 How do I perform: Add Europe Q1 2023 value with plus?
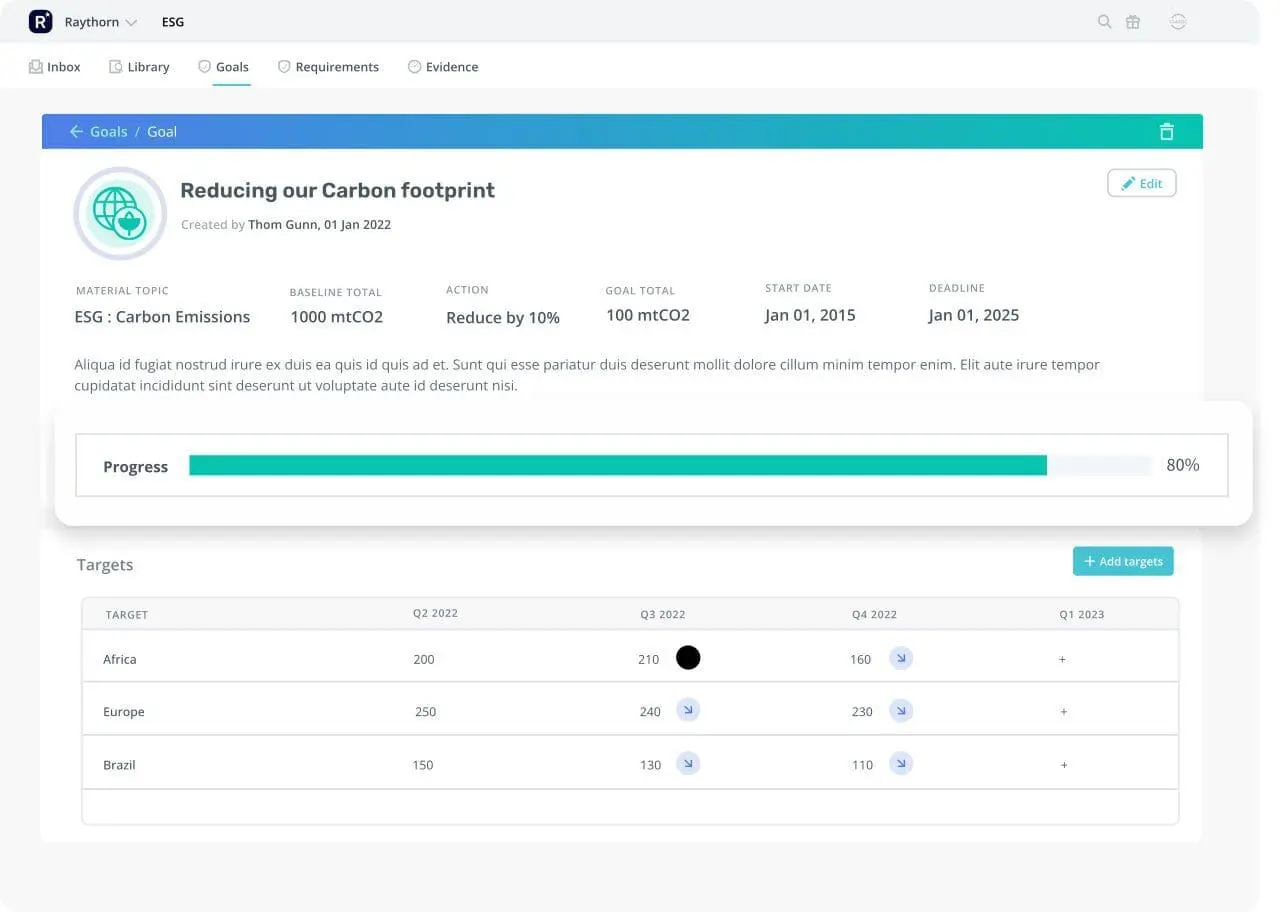pos(1063,712)
